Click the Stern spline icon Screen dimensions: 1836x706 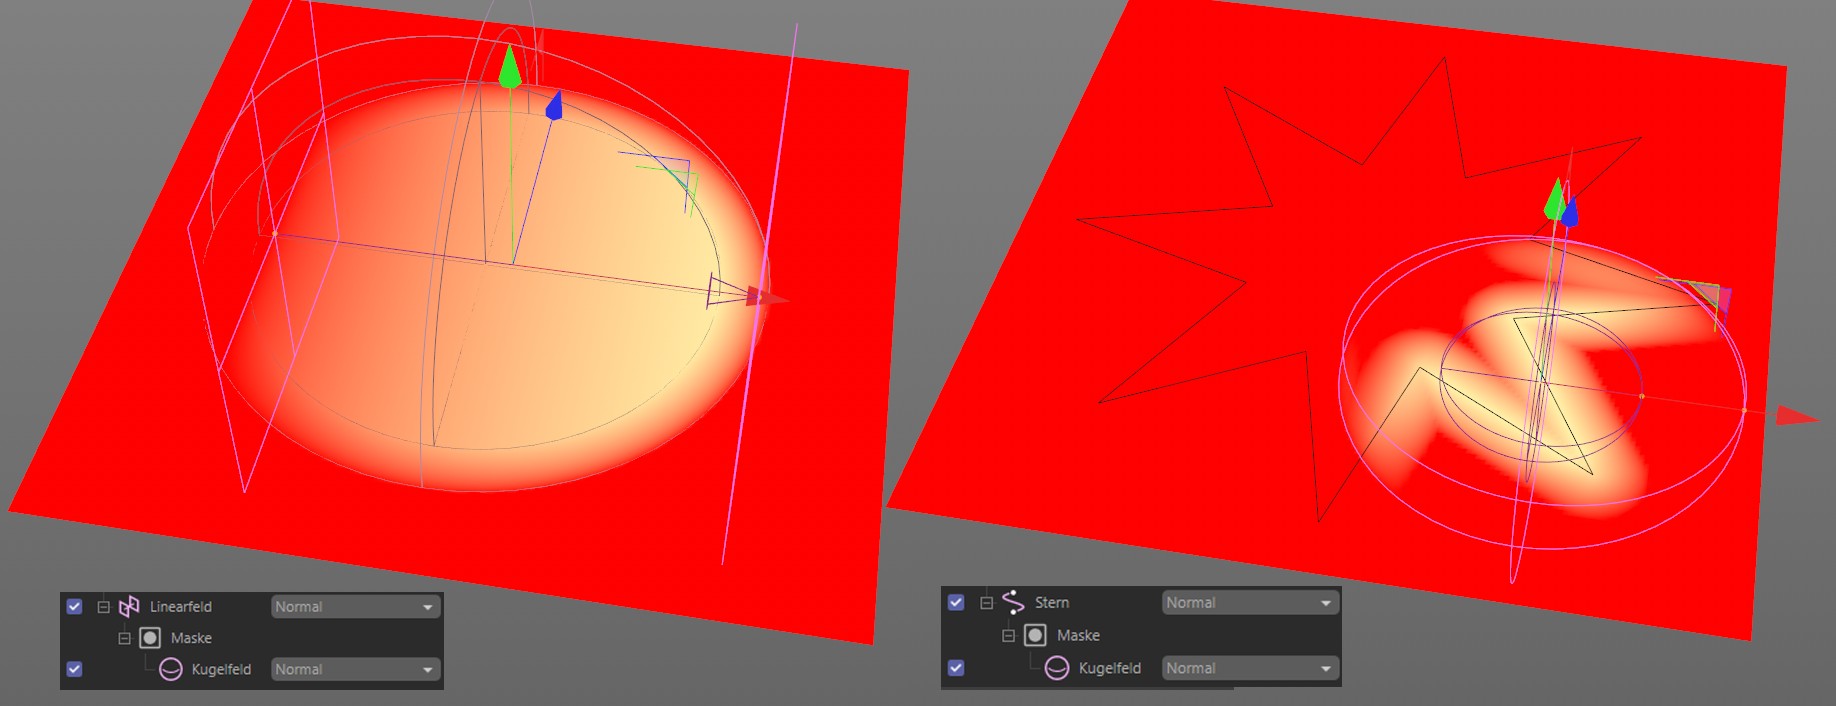pyautogui.click(x=1013, y=602)
